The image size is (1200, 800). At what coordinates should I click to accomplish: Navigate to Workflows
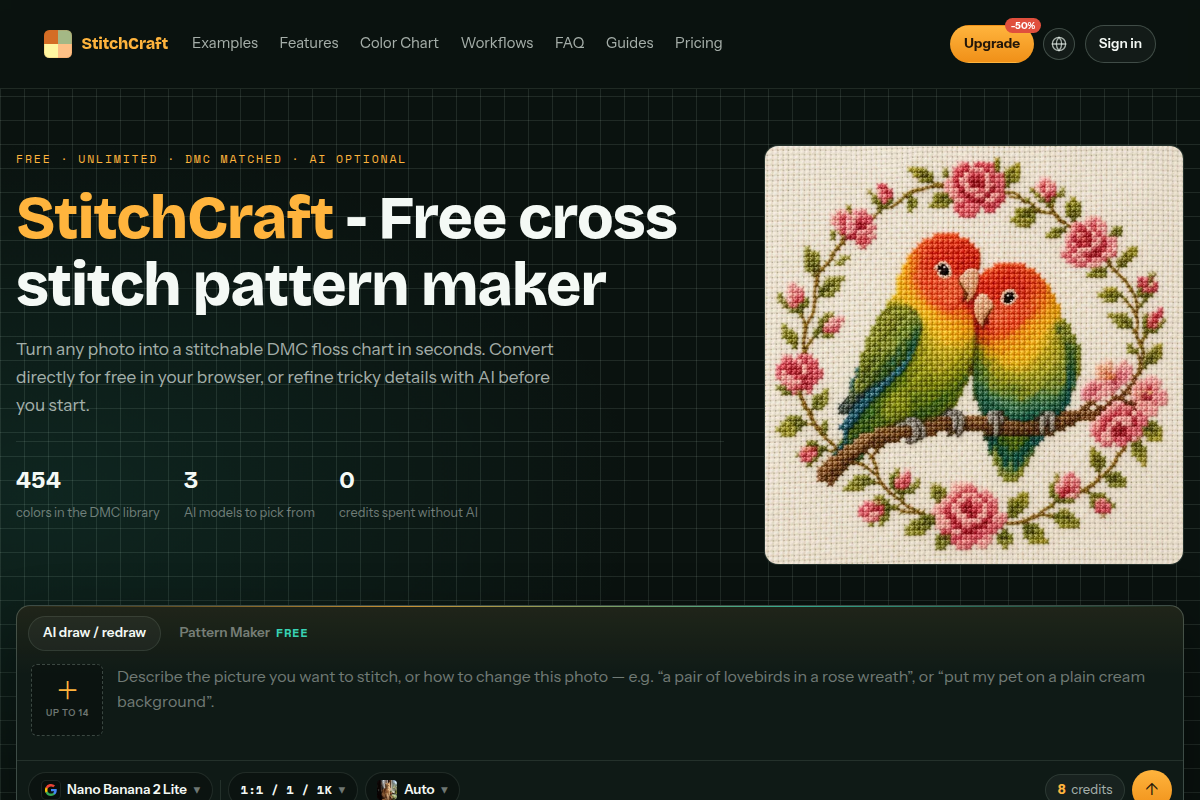[x=497, y=43]
